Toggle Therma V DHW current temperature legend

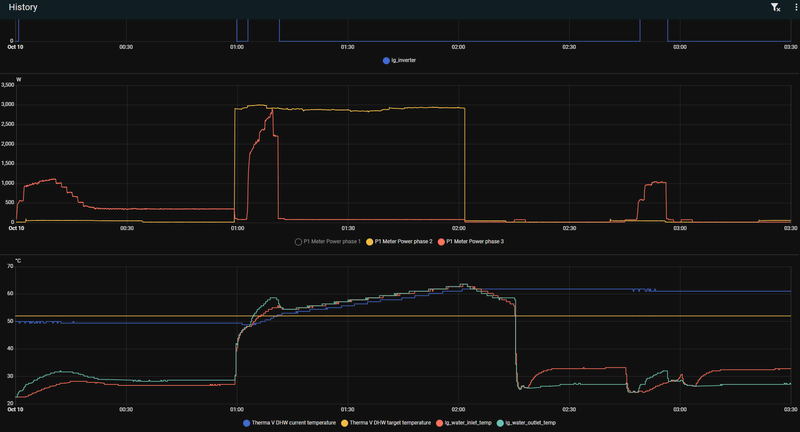tap(290, 423)
